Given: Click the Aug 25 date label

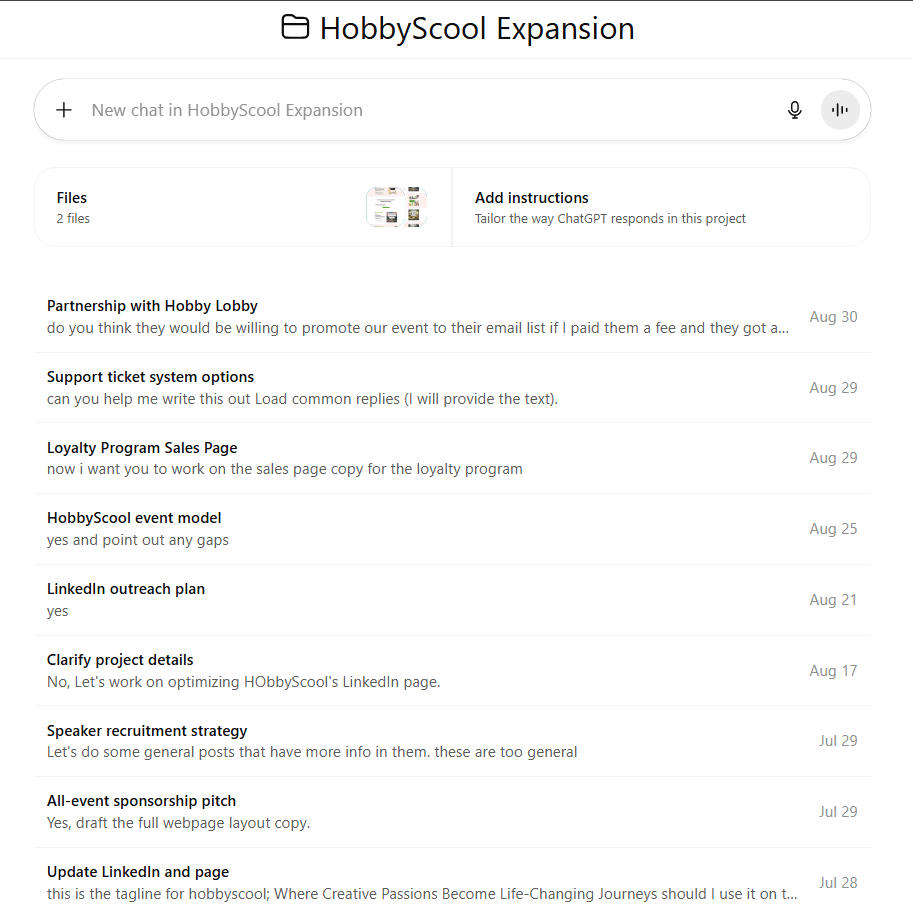Looking at the screenshot, I should tap(833, 529).
